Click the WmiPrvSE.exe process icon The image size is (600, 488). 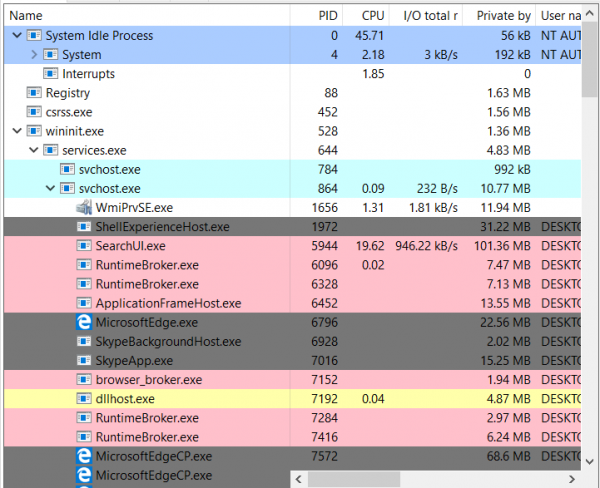click(x=84, y=208)
